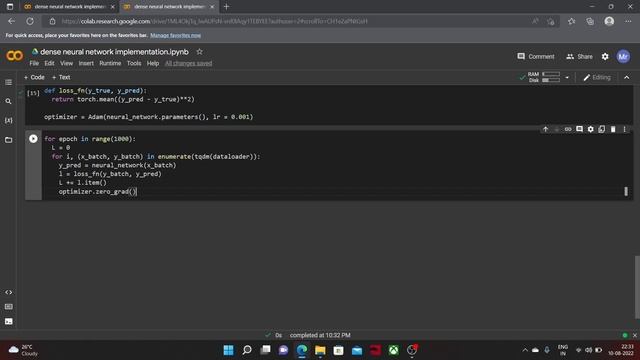The width and height of the screenshot is (640, 360).
Task: Open the find and replace search icon
Action: [x=9, y=101]
